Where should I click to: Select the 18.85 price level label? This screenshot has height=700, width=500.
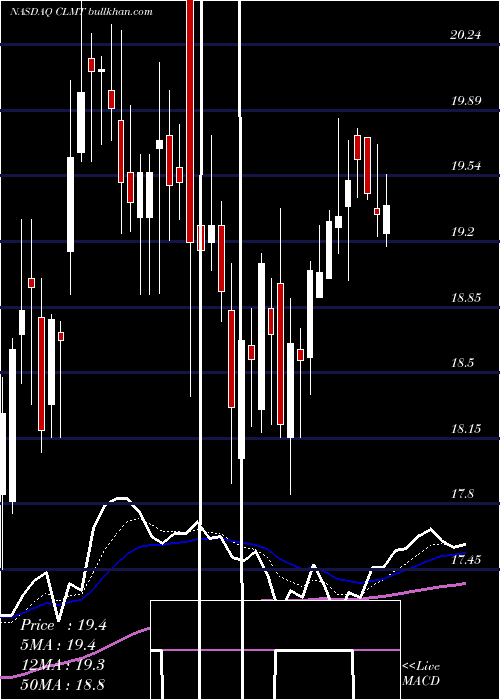pyautogui.click(x=466, y=297)
